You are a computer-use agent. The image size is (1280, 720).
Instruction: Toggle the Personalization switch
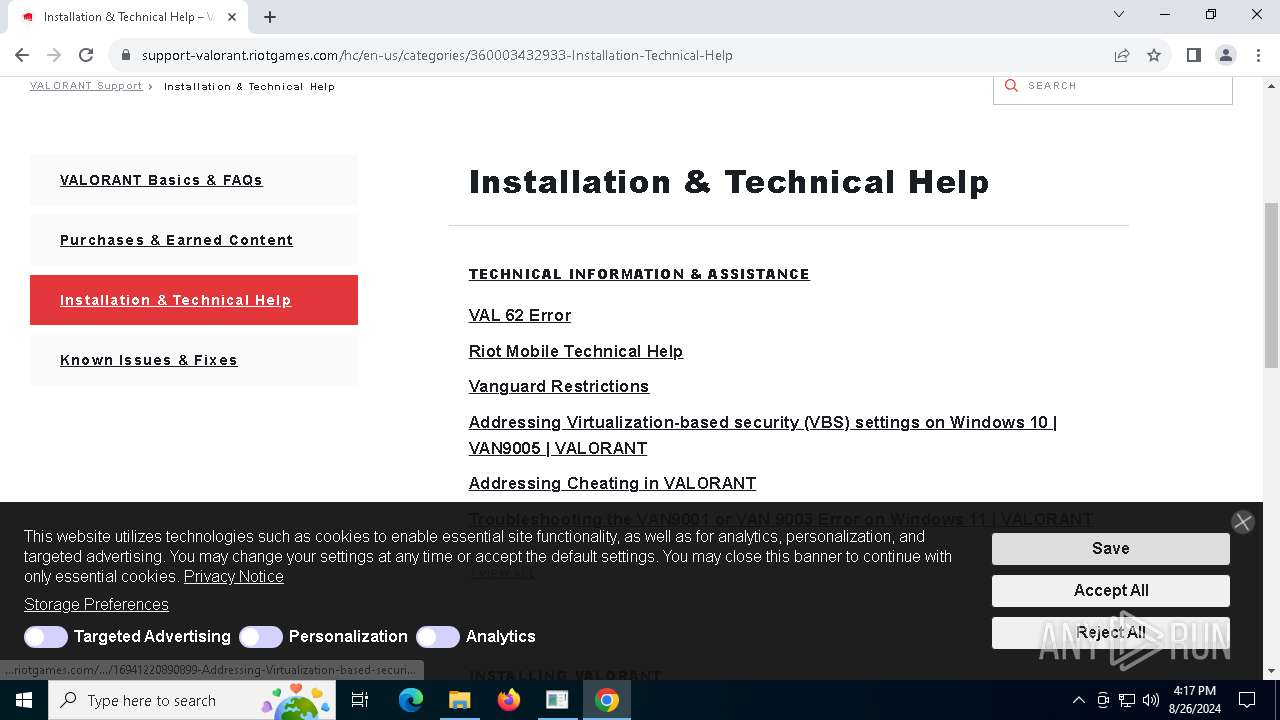[261, 637]
